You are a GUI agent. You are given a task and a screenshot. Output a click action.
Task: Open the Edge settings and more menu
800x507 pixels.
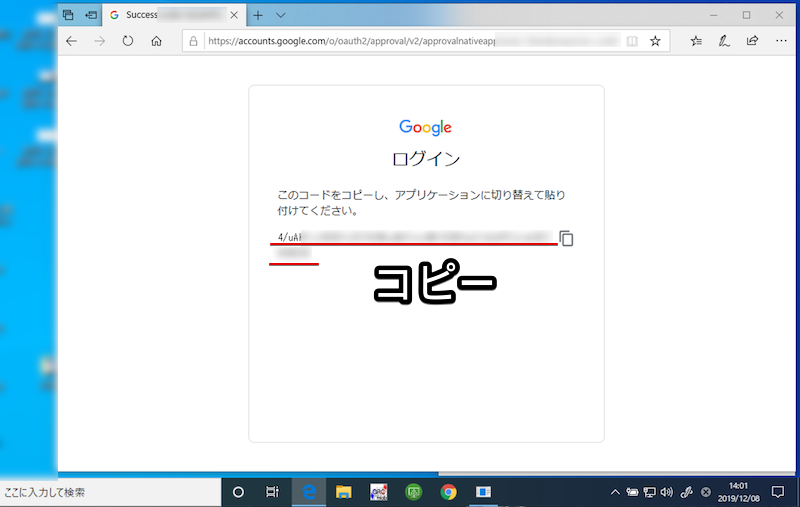[779, 41]
